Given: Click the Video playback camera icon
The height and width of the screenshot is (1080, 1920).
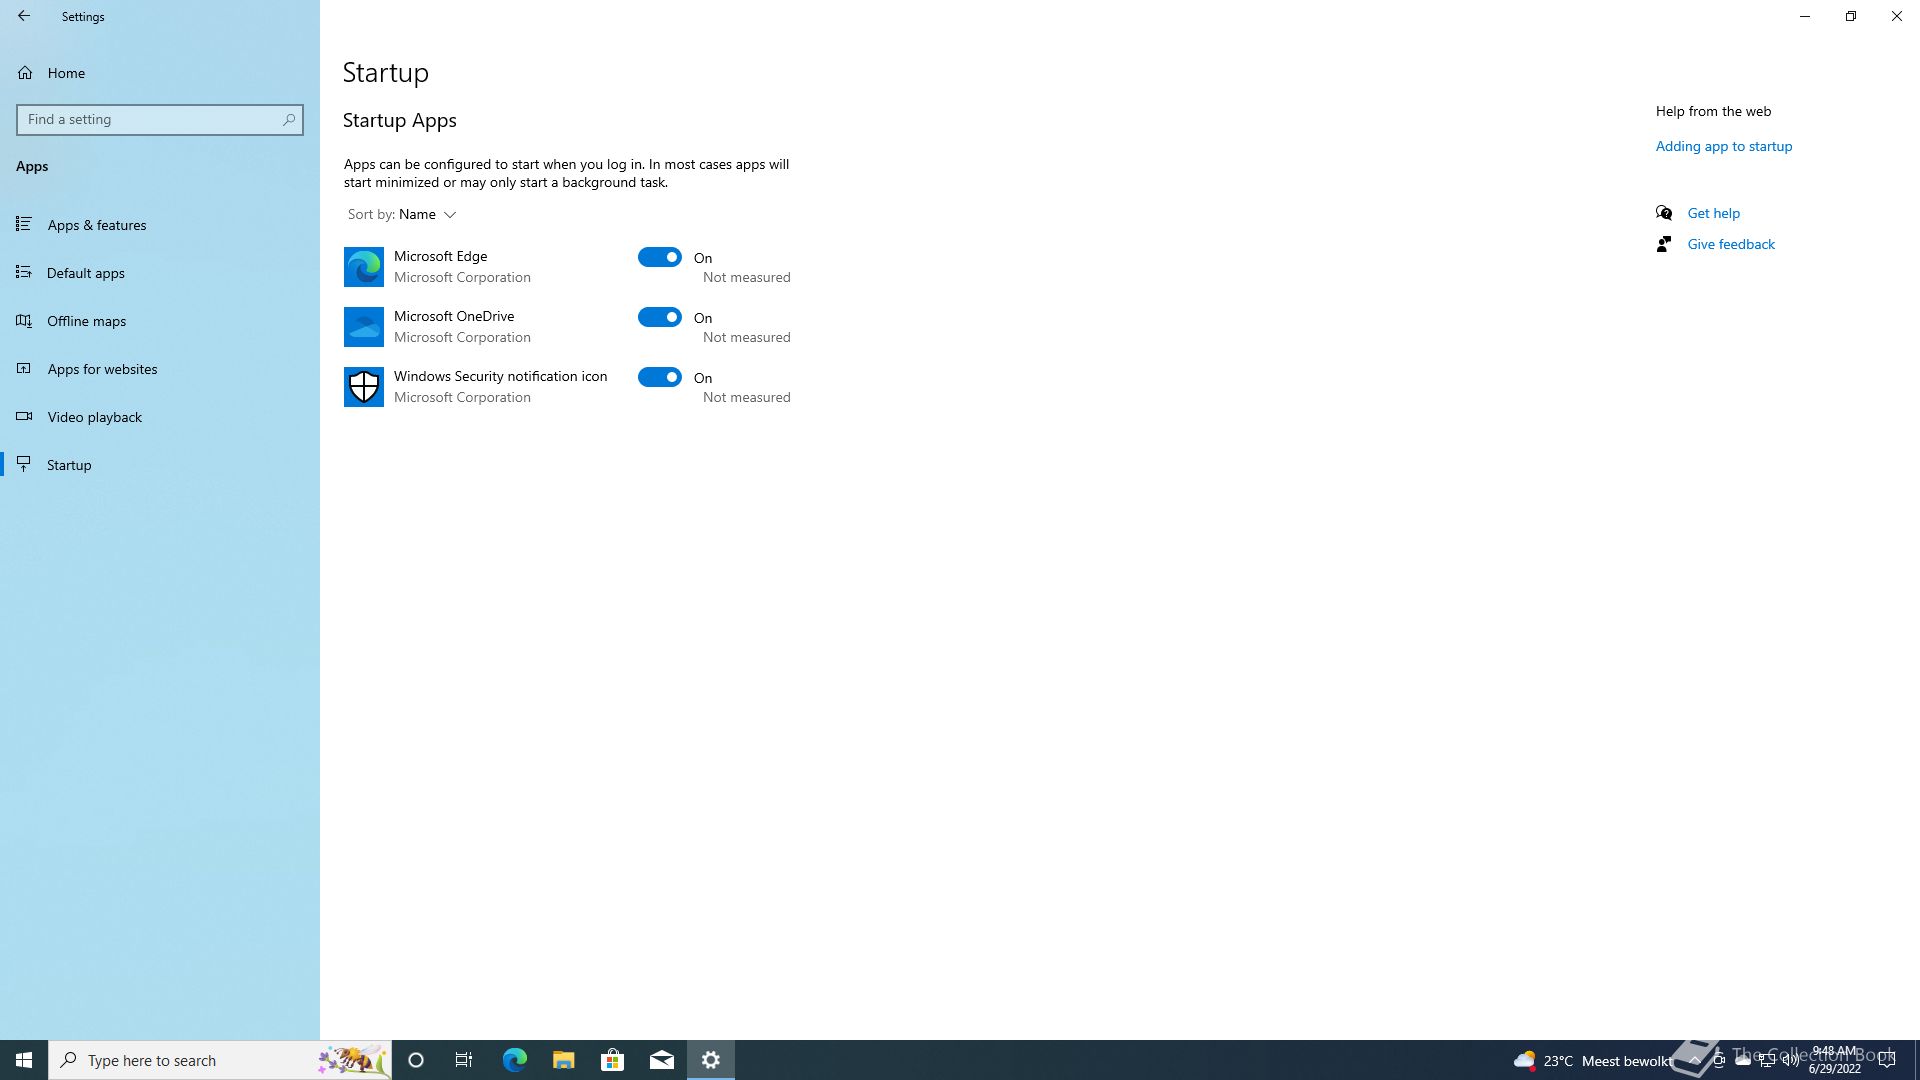Looking at the screenshot, I should click(24, 416).
